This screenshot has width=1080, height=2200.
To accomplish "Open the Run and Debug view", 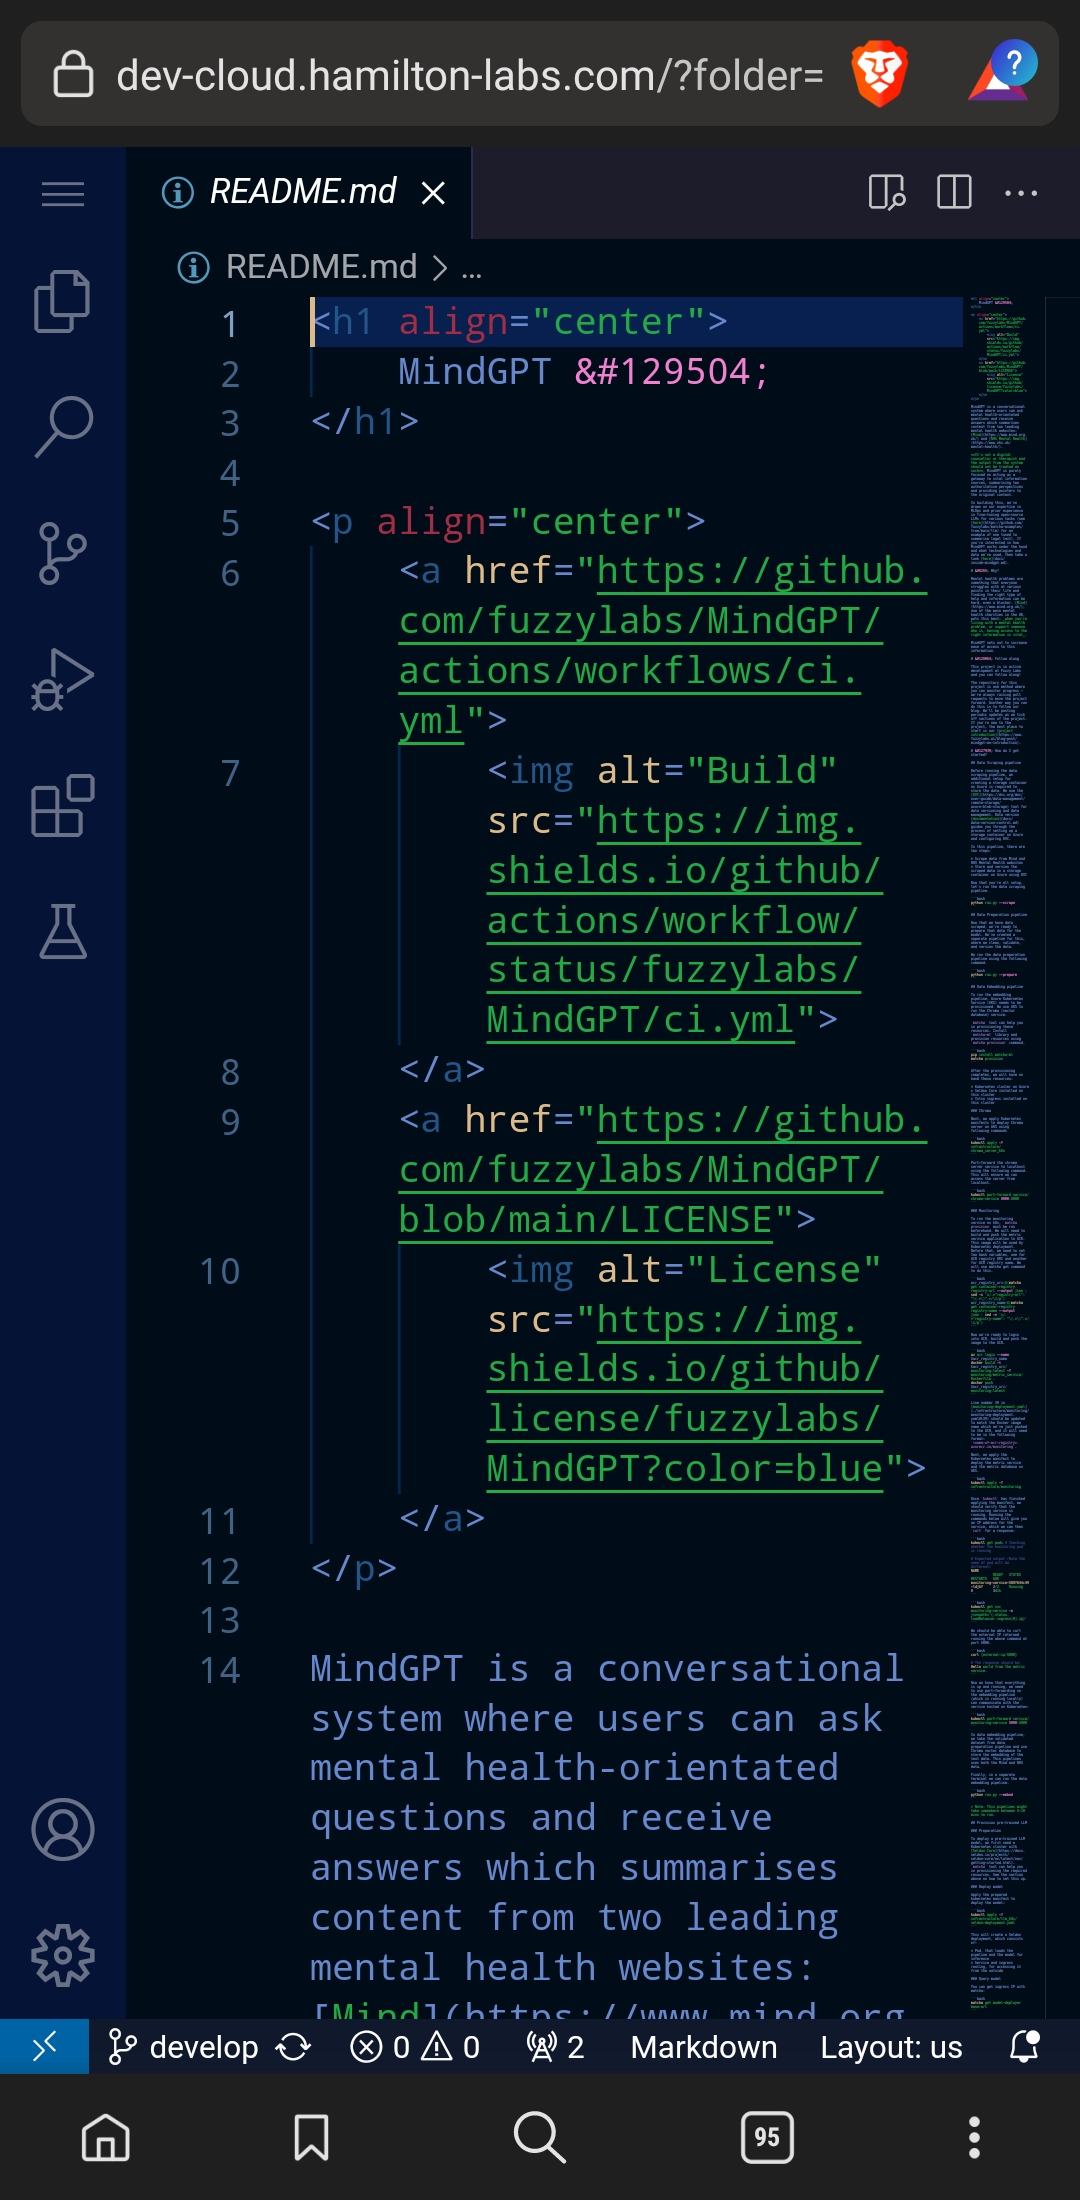I will pos(62,679).
